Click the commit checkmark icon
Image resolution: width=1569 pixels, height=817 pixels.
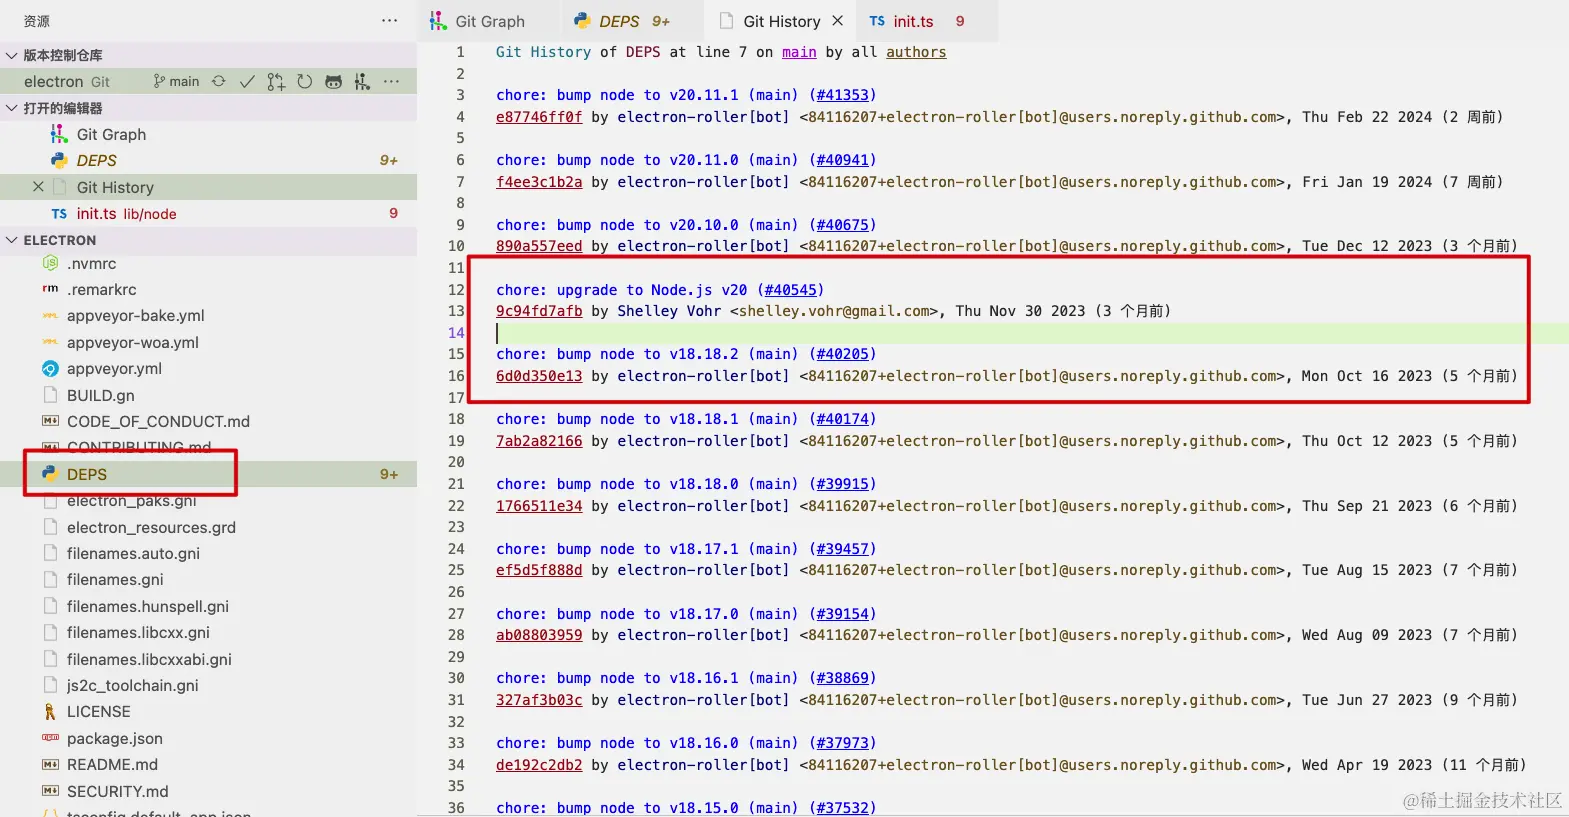[x=247, y=81]
